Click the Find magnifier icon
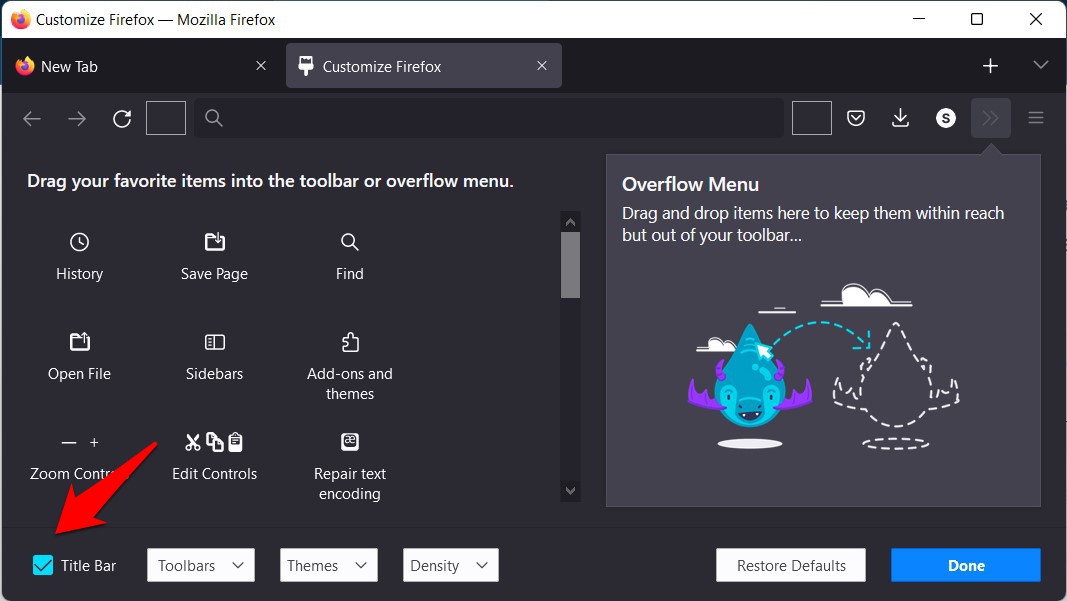Viewport: 1067px width, 601px height. tap(349, 242)
